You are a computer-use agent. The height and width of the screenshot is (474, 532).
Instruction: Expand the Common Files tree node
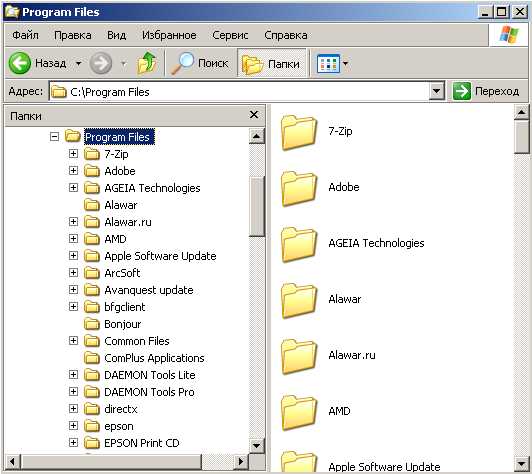[73, 341]
